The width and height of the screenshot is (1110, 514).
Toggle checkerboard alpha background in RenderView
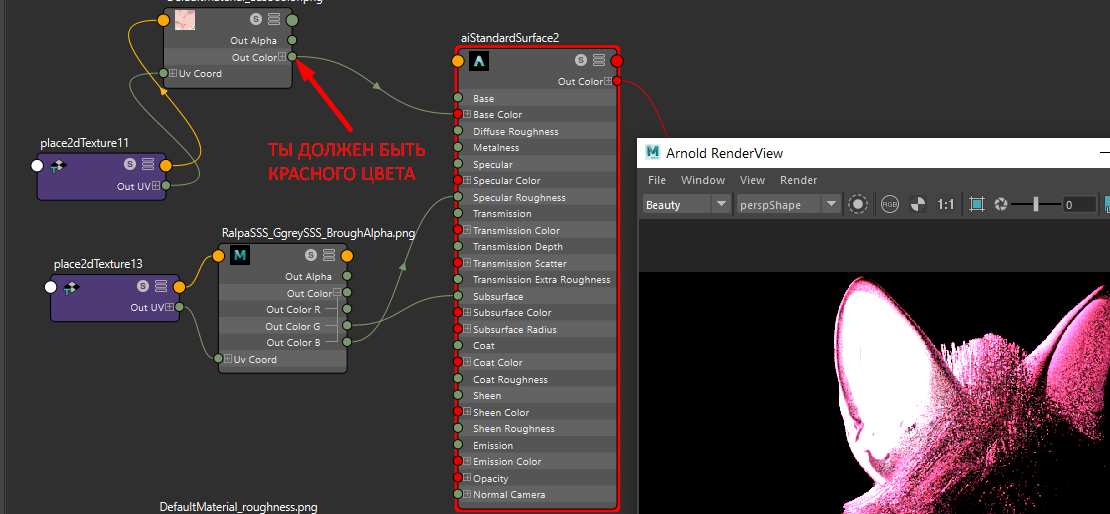pyautogui.click(x=917, y=205)
